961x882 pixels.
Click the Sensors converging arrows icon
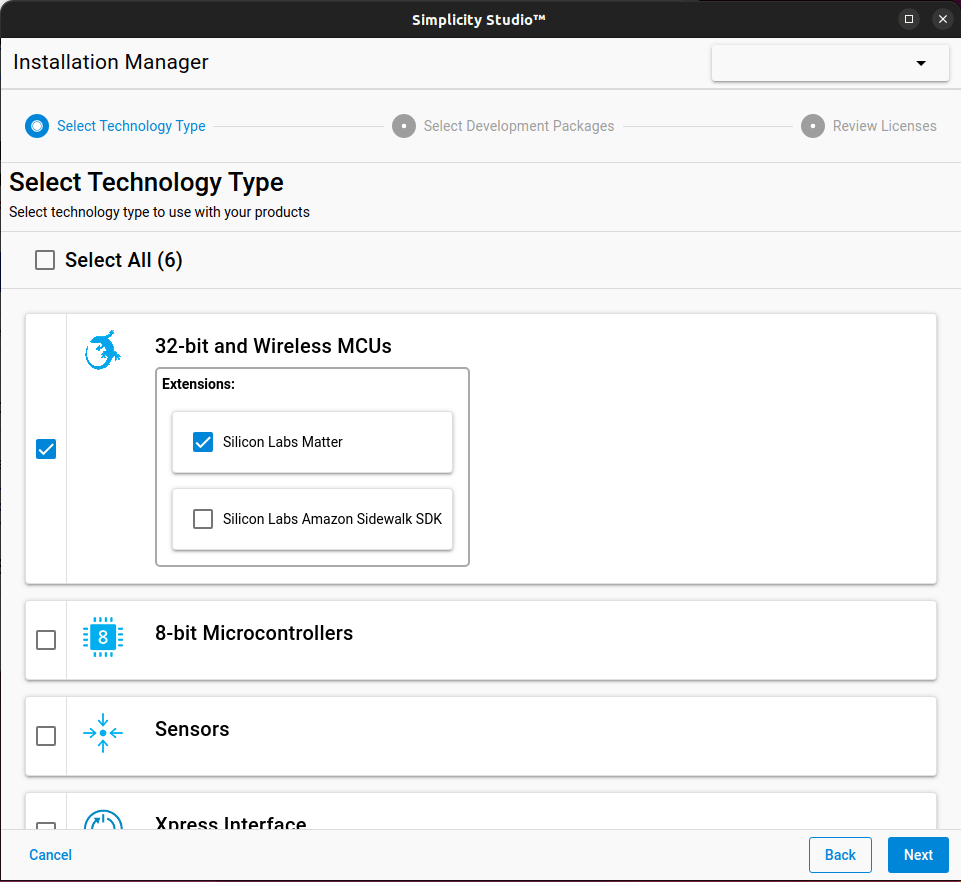pyautogui.click(x=103, y=733)
